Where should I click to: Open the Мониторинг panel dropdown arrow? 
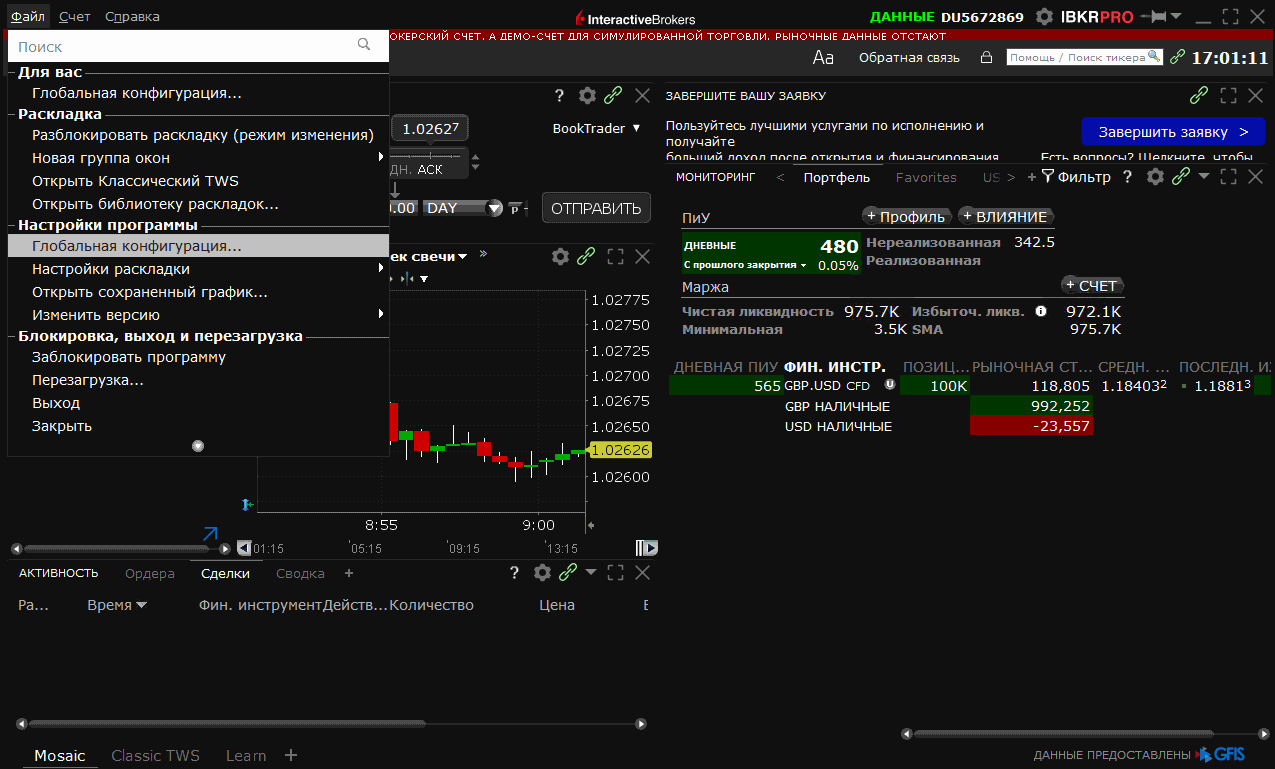1204,177
